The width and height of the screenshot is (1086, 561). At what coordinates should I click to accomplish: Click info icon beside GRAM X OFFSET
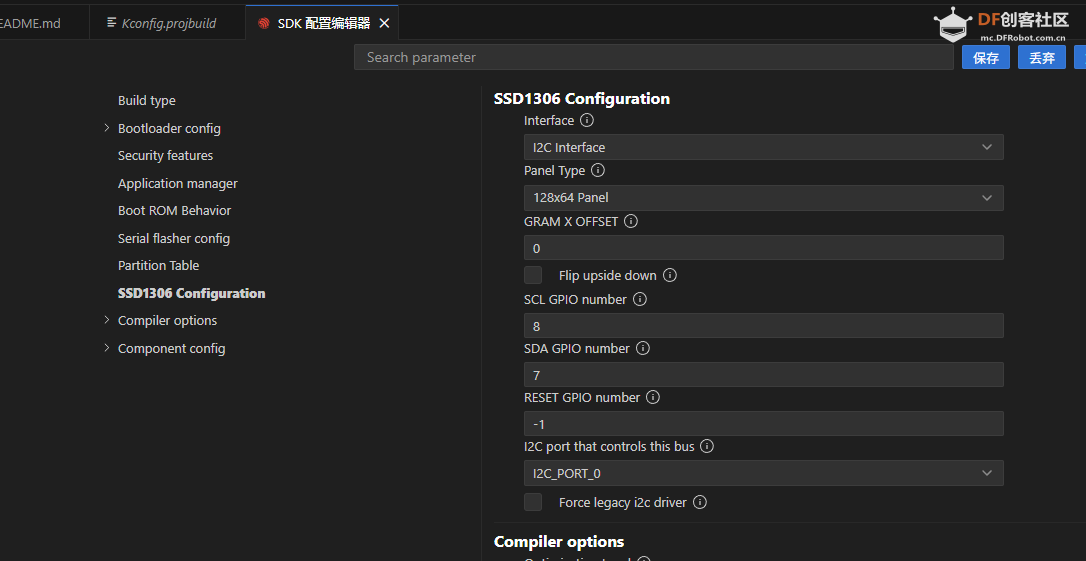click(631, 221)
